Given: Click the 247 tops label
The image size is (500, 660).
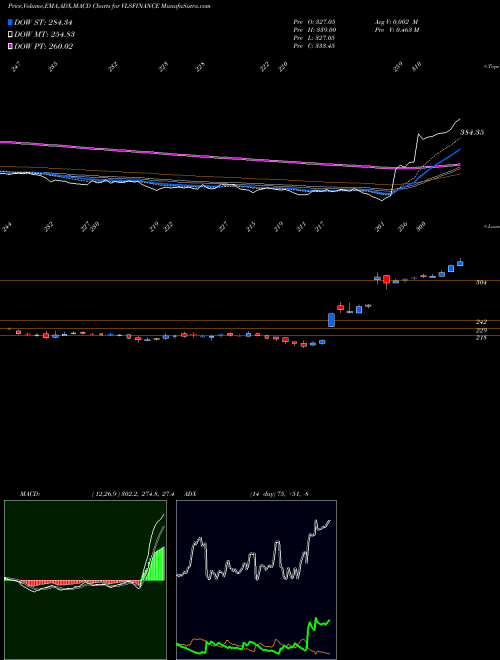Looking at the screenshot, I should point(16,67).
